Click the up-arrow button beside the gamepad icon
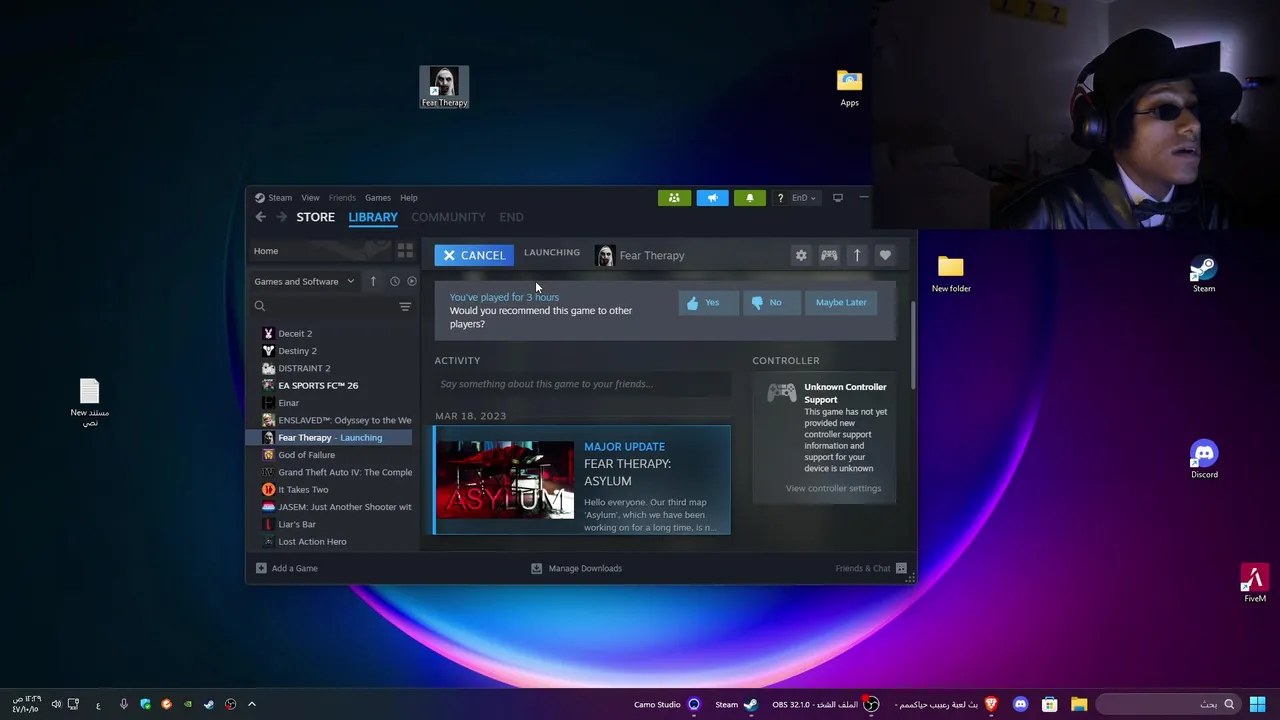 pyautogui.click(x=857, y=256)
